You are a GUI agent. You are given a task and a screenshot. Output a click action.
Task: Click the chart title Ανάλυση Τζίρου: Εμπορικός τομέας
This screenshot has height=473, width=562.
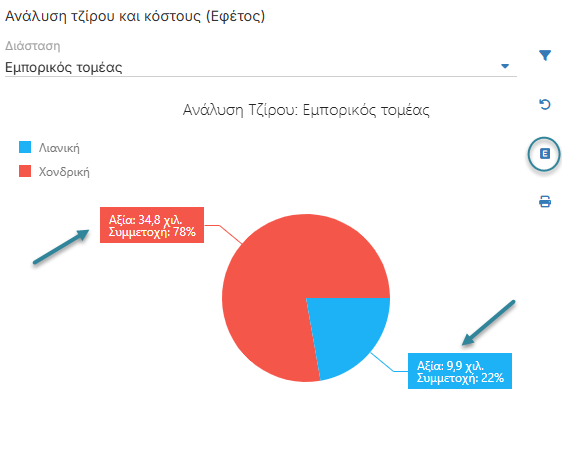coord(306,110)
